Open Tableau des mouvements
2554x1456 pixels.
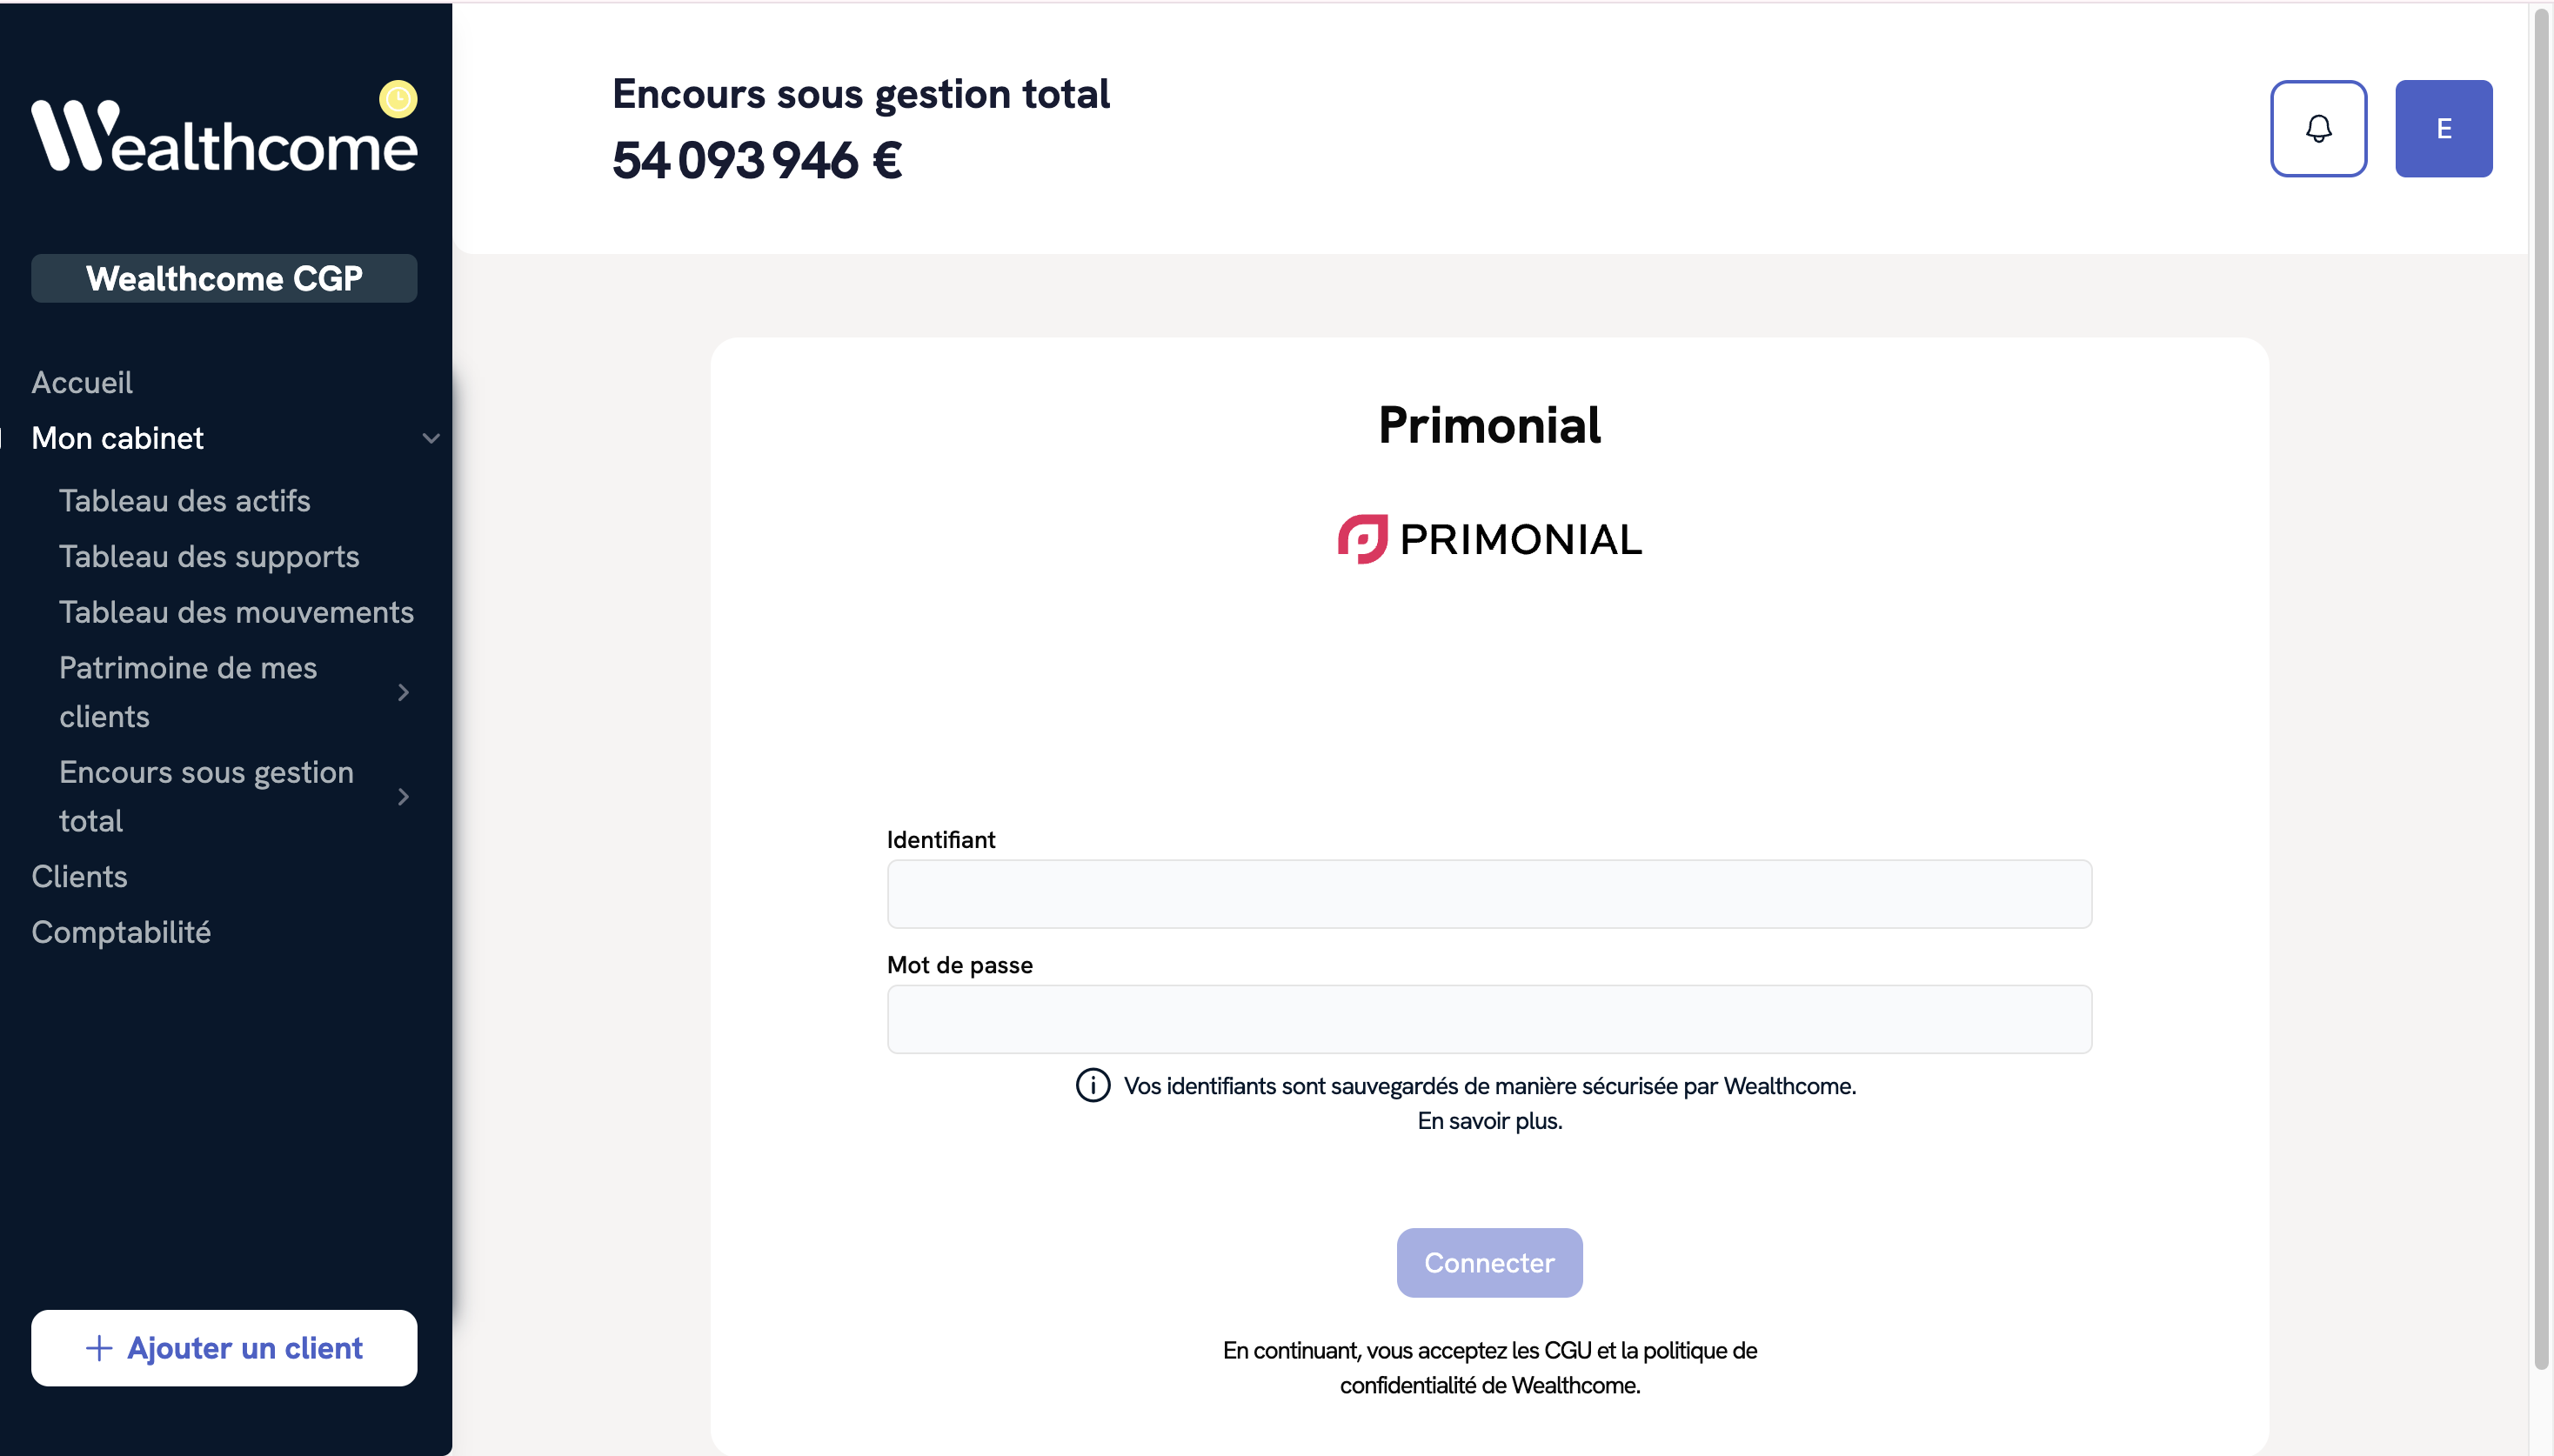(236, 612)
